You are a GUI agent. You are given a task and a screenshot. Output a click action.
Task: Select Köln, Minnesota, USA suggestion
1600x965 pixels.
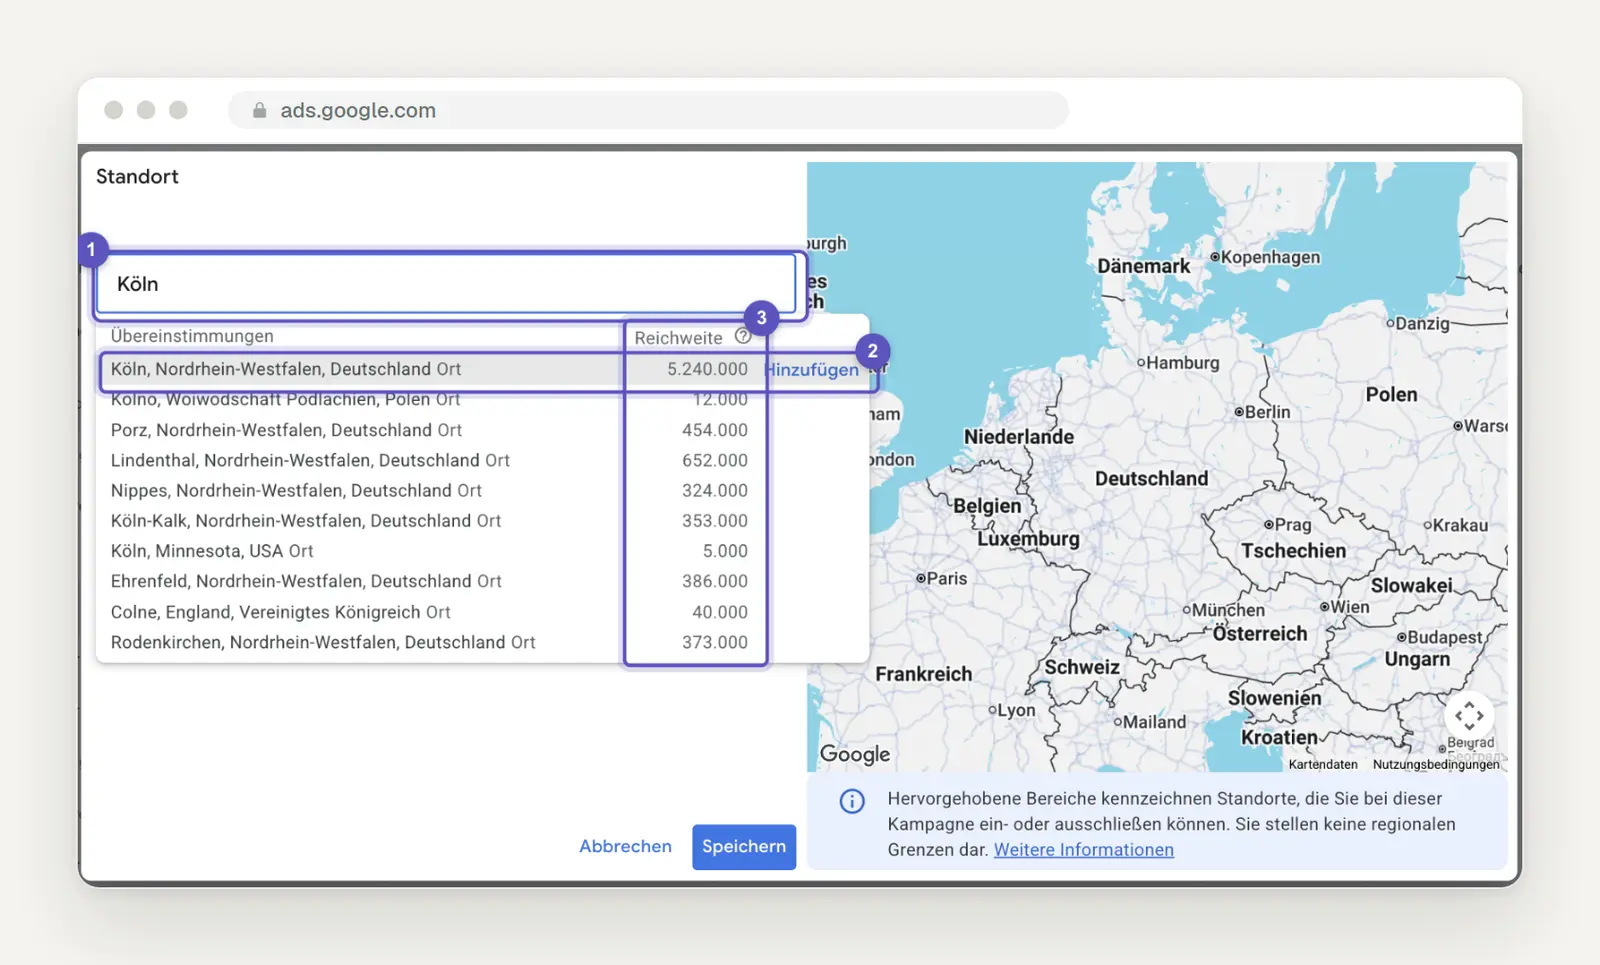tap(212, 551)
